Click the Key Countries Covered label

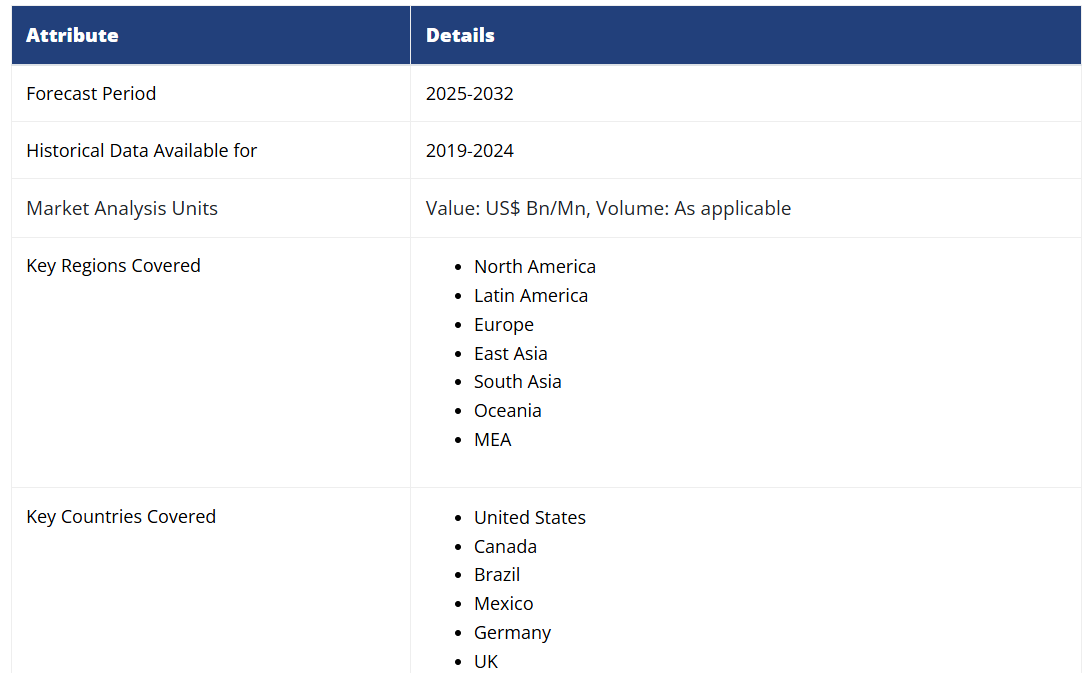(121, 516)
